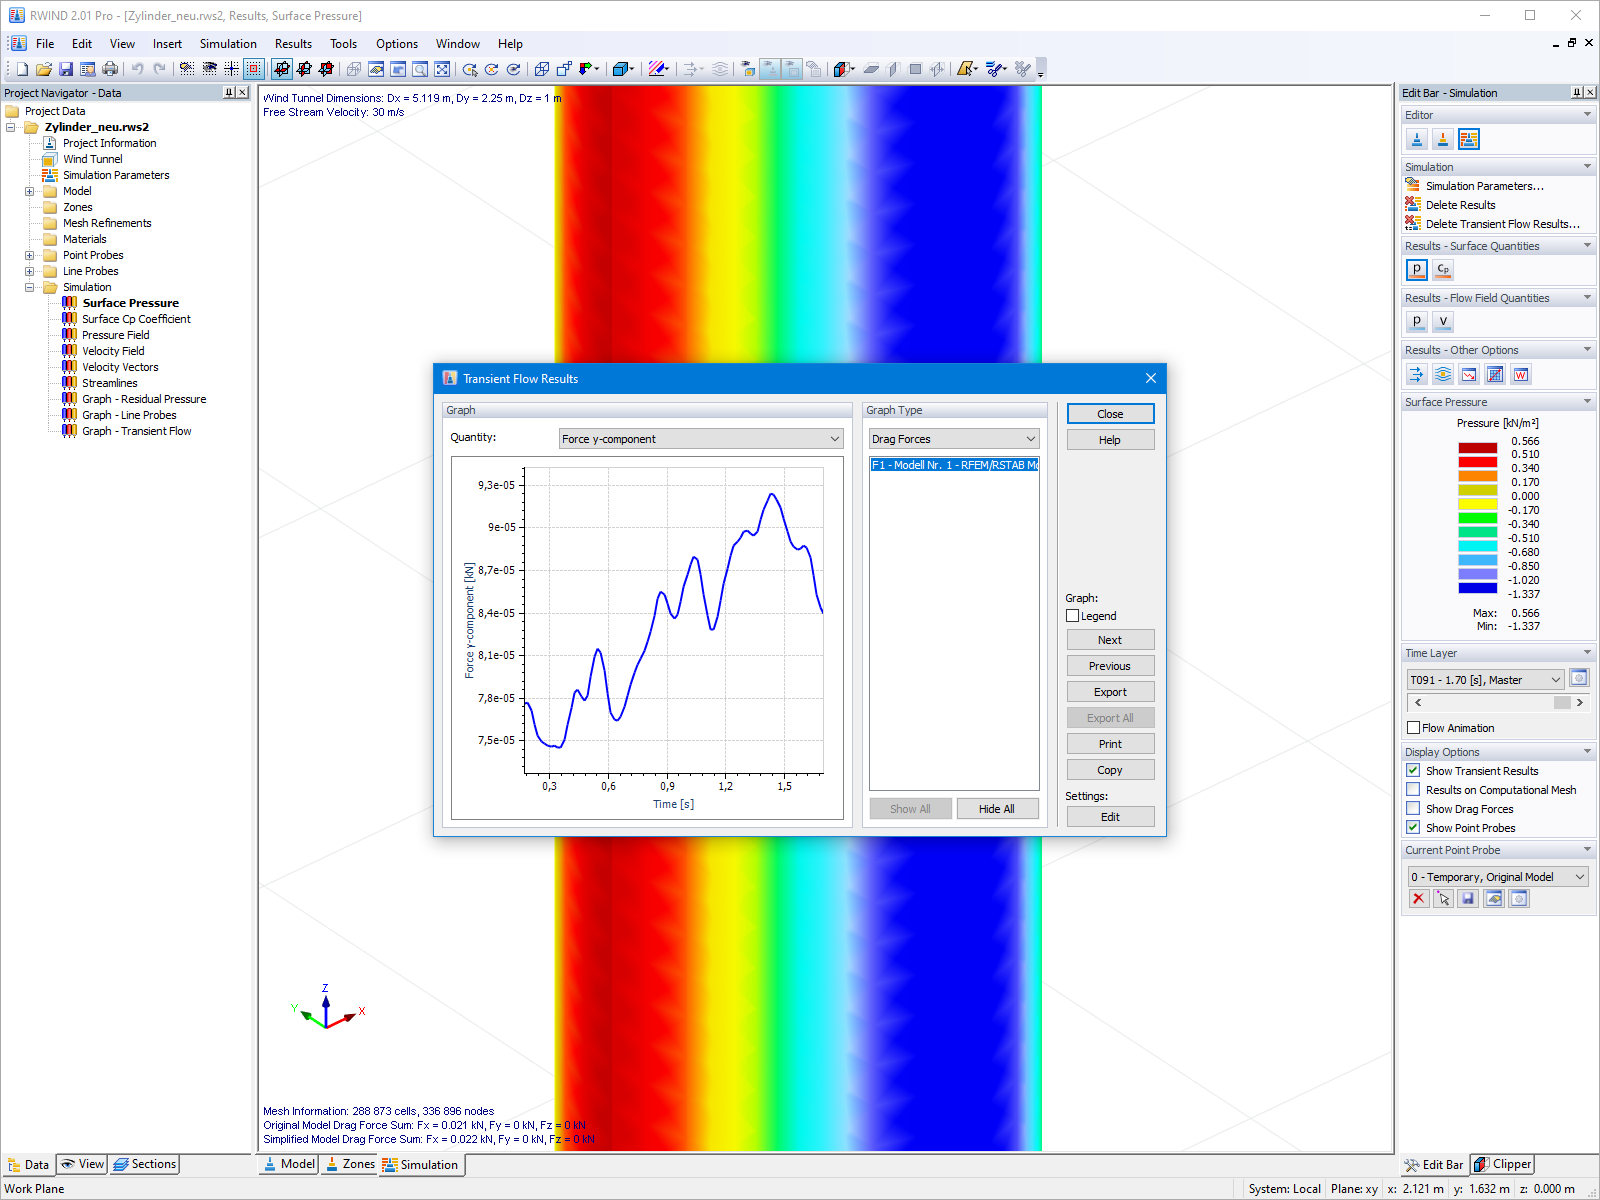Open Current Point Probe dropdown
The height and width of the screenshot is (1200, 1600).
[x=1498, y=877]
